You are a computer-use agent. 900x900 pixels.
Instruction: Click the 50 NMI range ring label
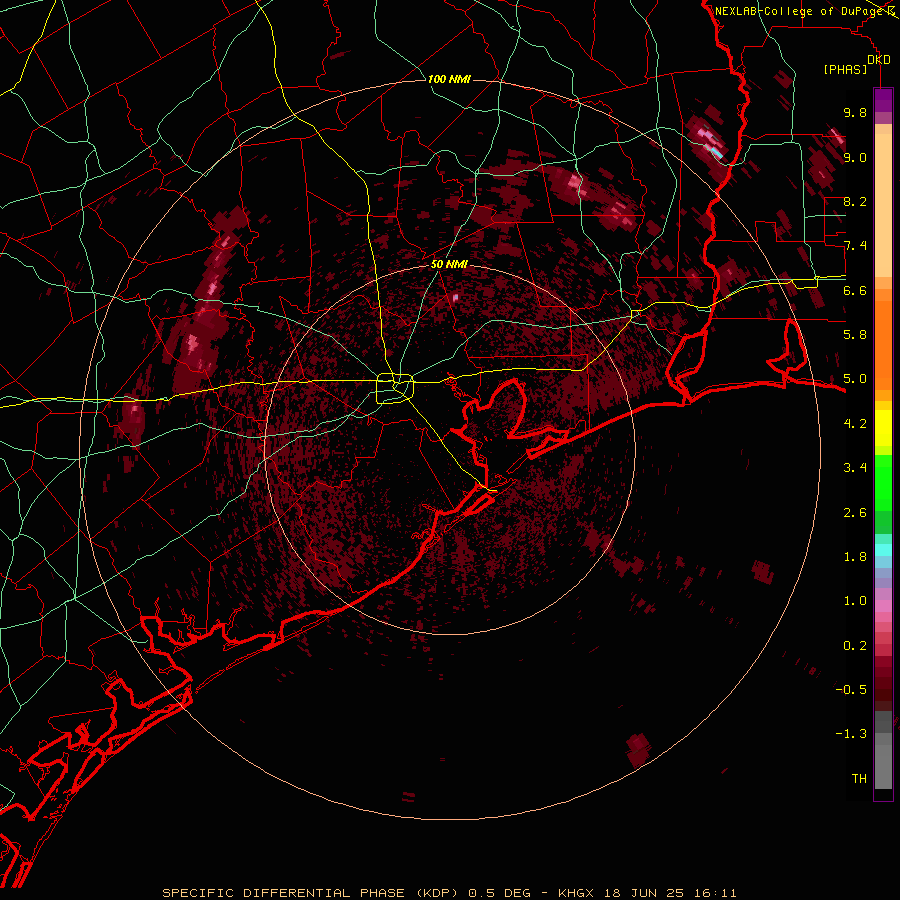coord(449,264)
